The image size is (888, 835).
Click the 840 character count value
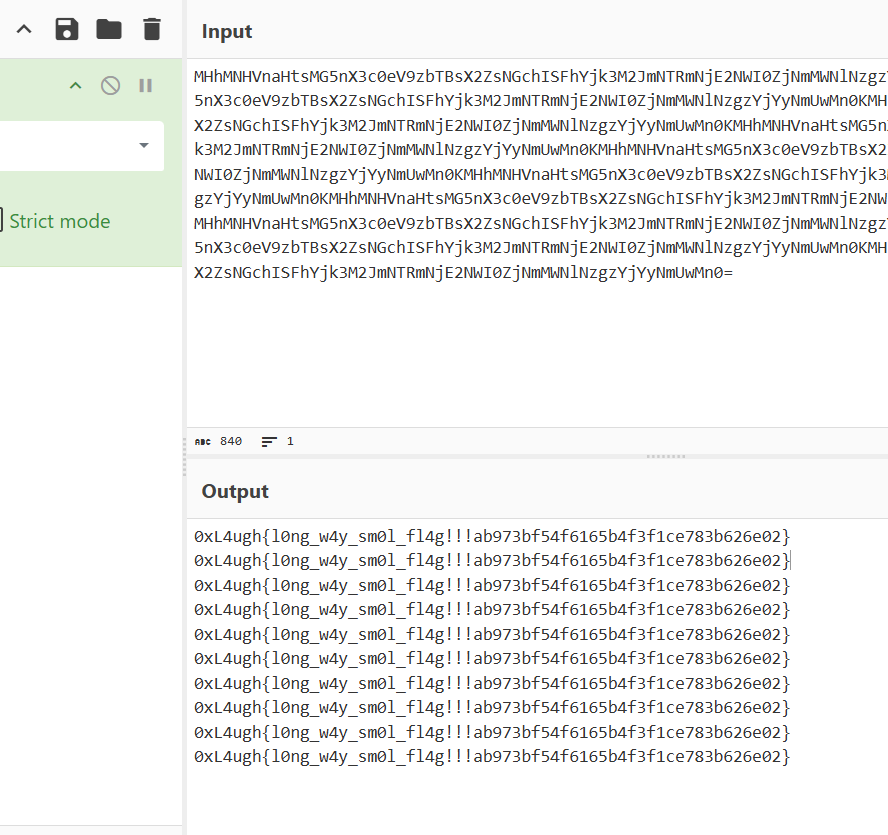click(x=231, y=441)
